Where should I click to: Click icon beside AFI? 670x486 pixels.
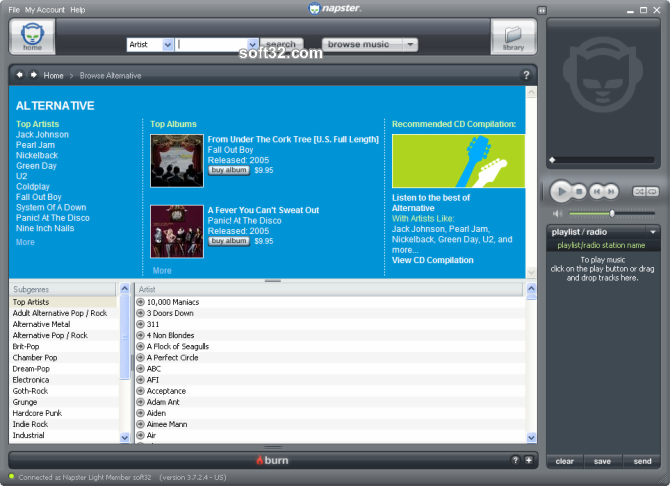[140, 380]
